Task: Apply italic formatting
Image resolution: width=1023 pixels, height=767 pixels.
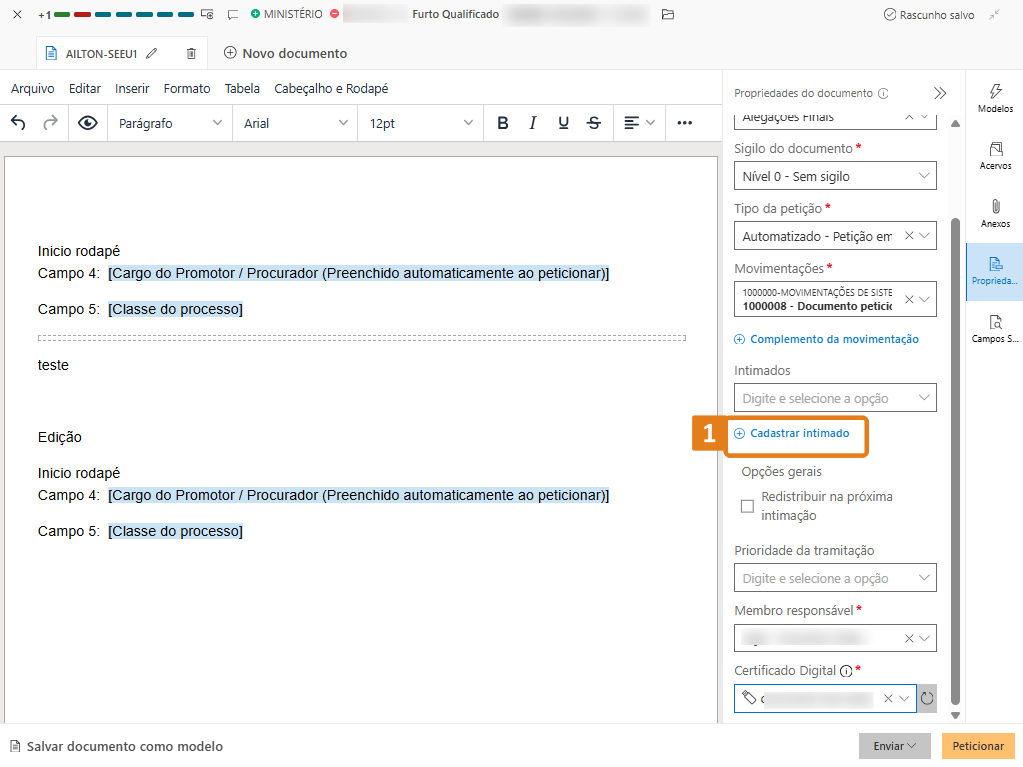Action: point(533,123)
